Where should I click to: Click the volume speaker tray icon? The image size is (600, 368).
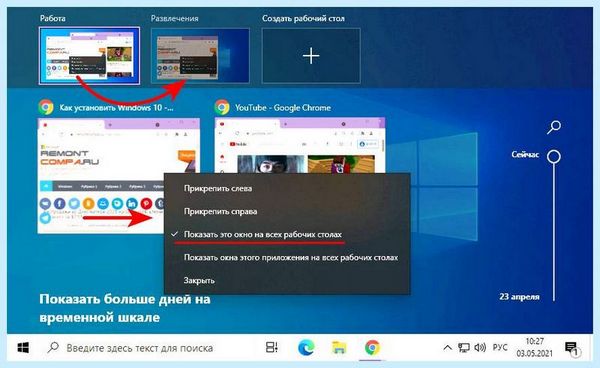click(480, 347)
